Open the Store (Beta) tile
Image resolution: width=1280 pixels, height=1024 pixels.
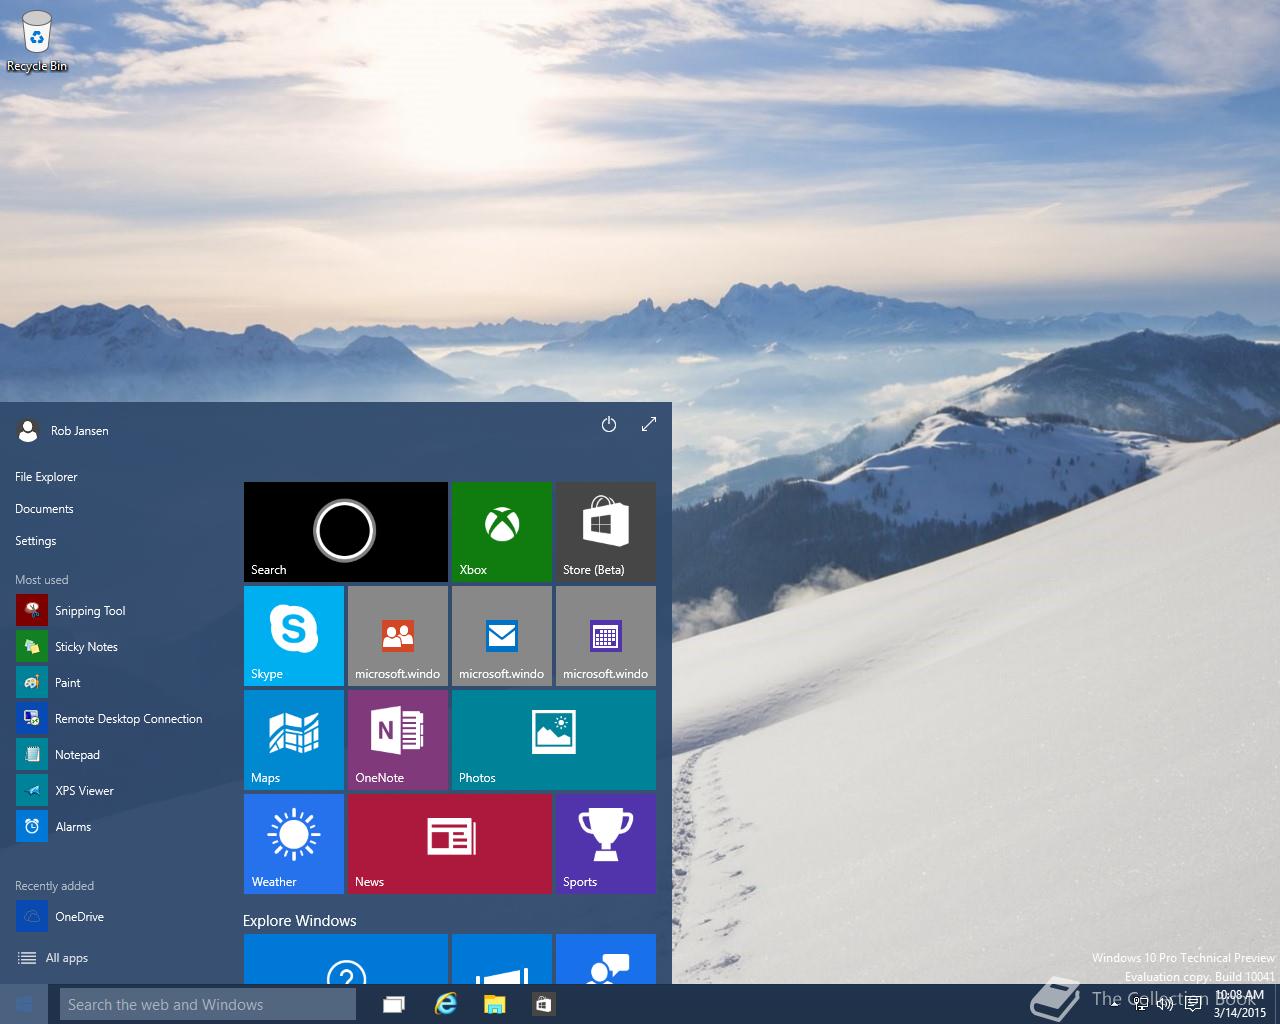[606, 532]
